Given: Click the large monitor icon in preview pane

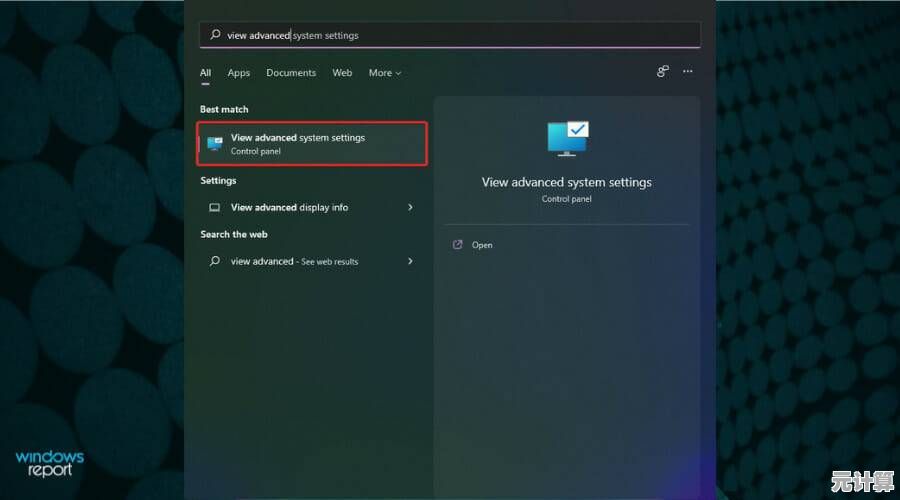Looking at the screenshot, I should [x=567, y=139].
